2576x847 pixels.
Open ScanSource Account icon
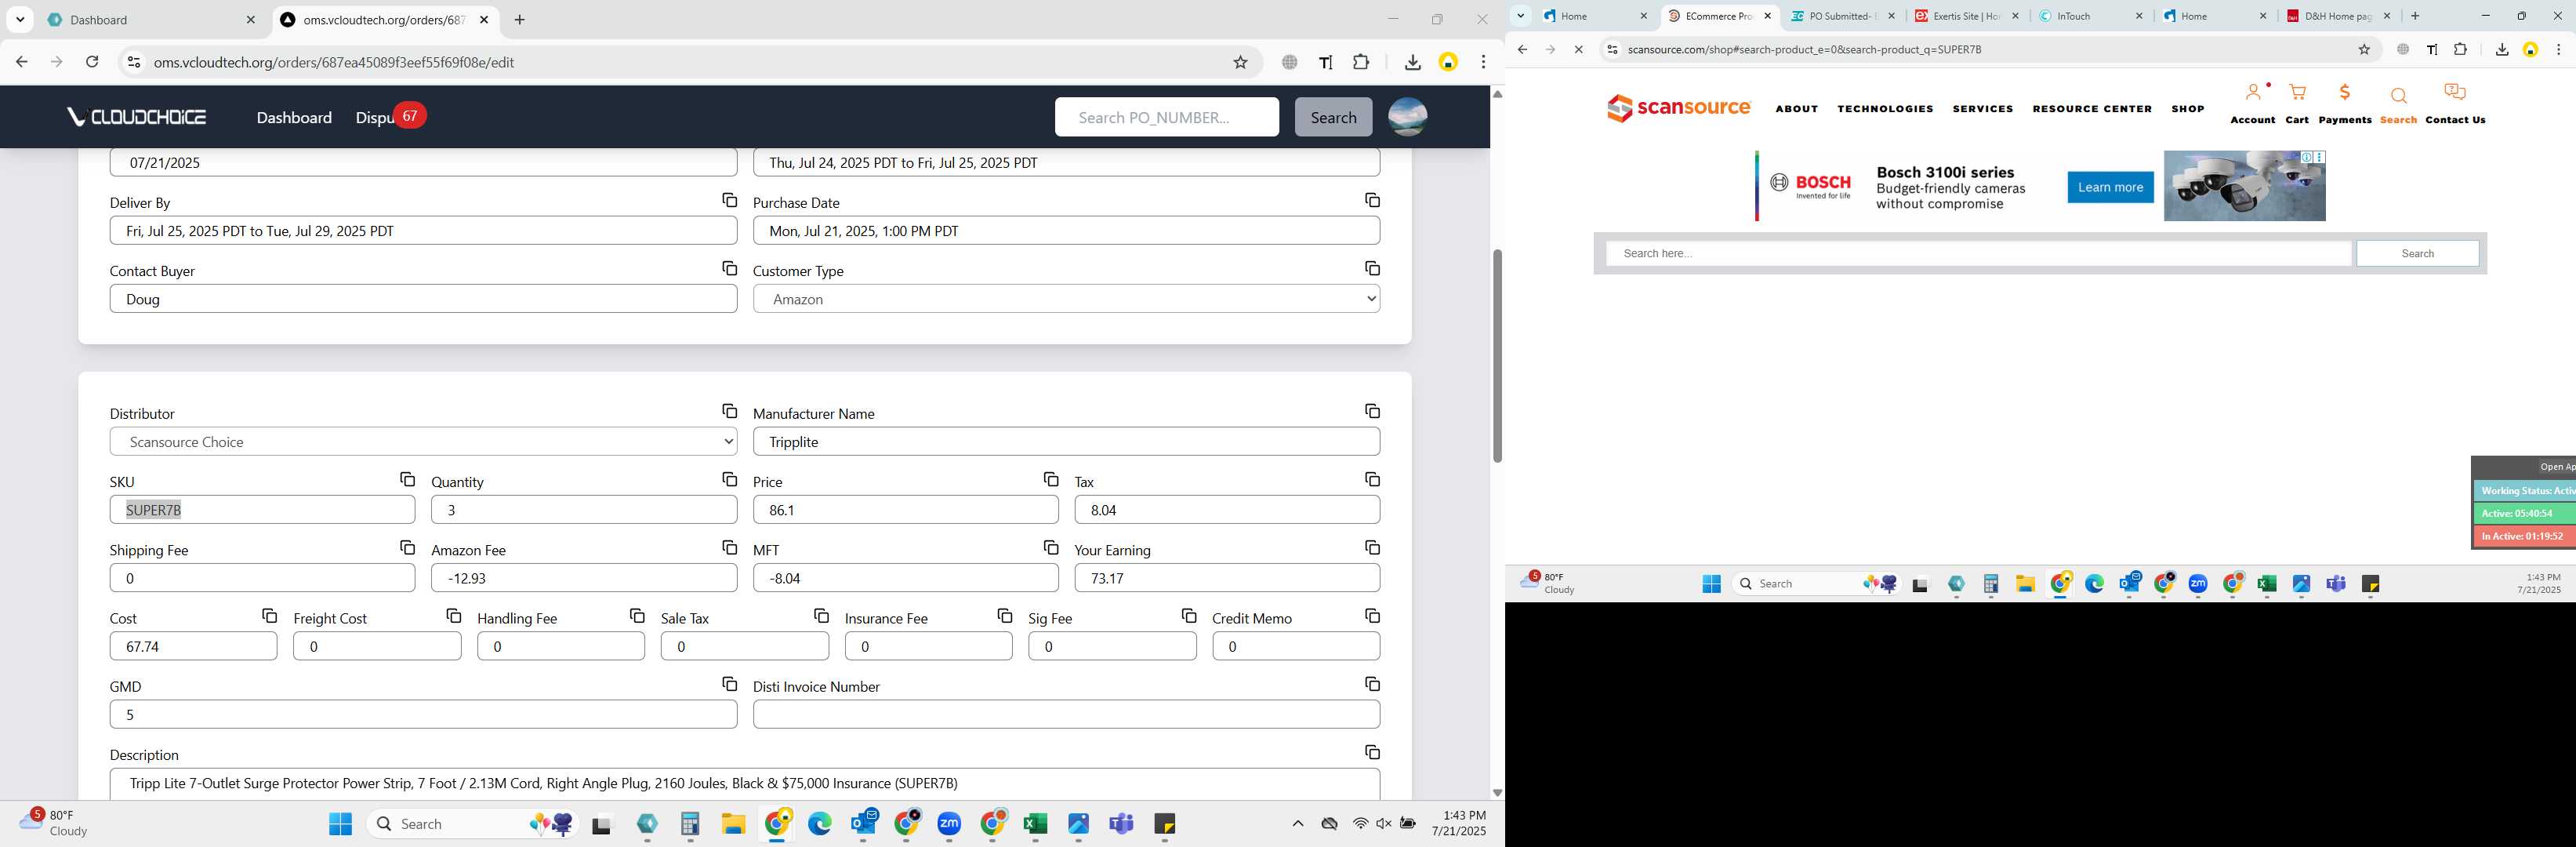2254,93
